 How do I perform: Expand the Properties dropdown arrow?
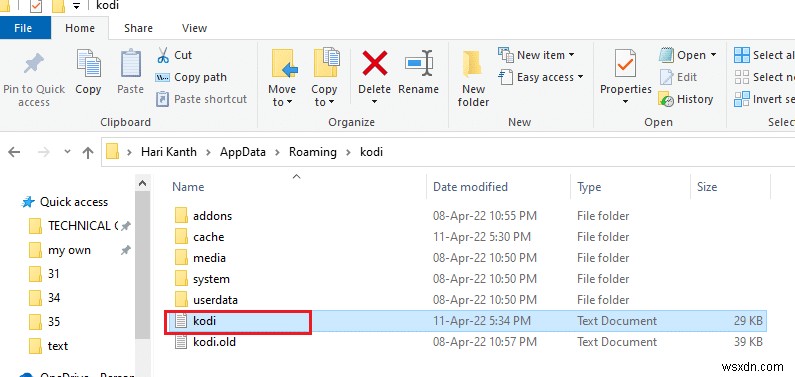point(626,102)
